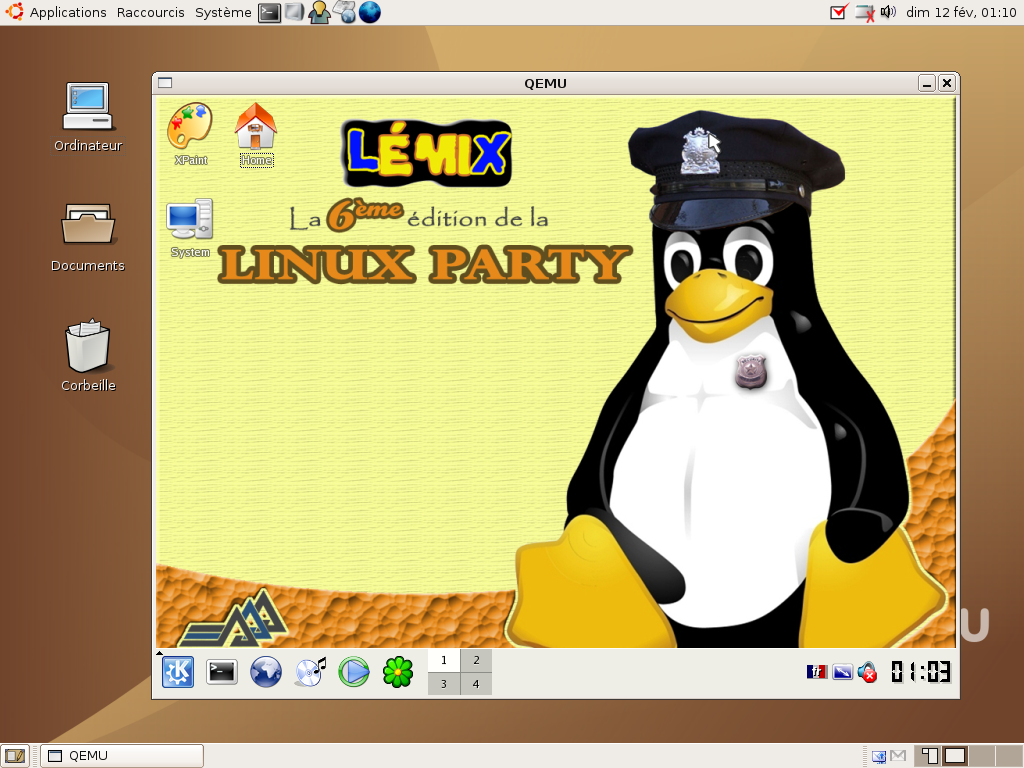Open the QEMU window menu button
Viewport: 1024px width, 768px height.
(165, 83)
